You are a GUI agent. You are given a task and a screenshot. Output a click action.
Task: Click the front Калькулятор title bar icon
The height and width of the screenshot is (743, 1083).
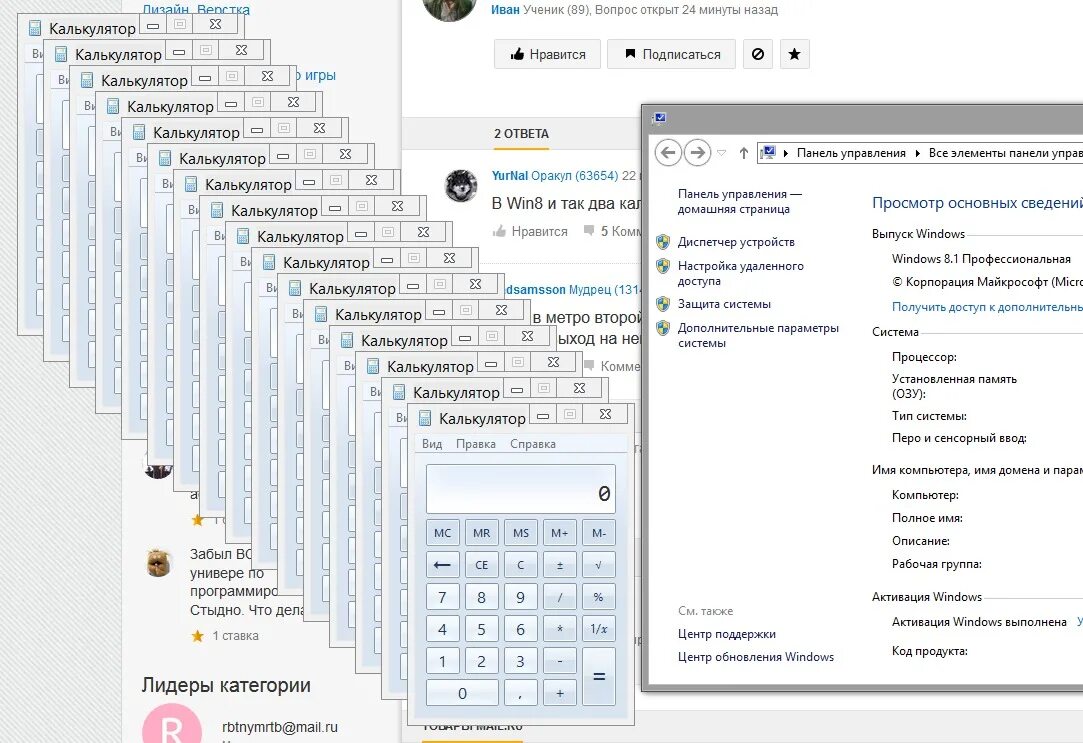[425, 418]
